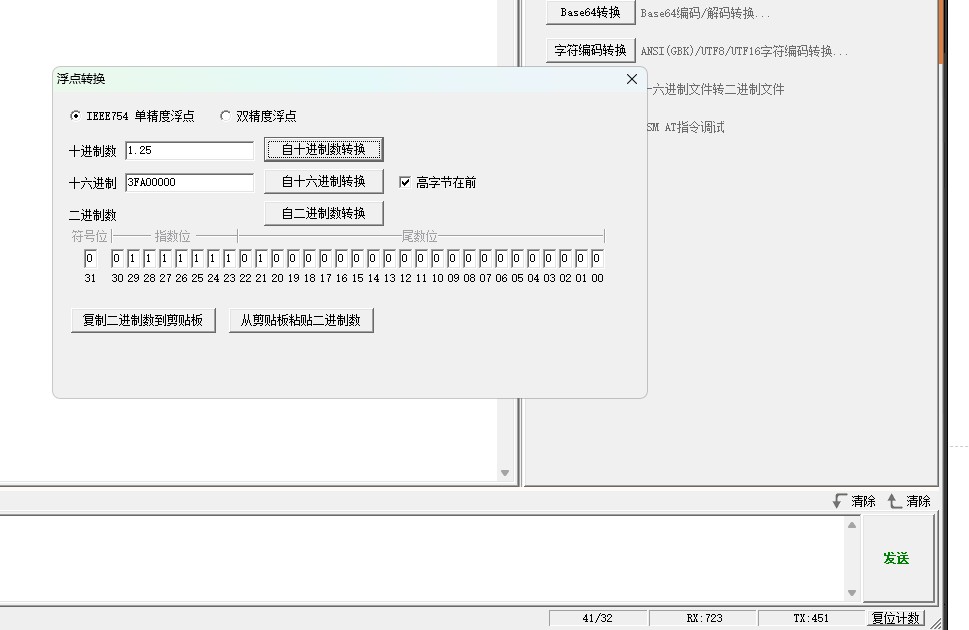Toggle mantissa bit 12

[405, 258]
